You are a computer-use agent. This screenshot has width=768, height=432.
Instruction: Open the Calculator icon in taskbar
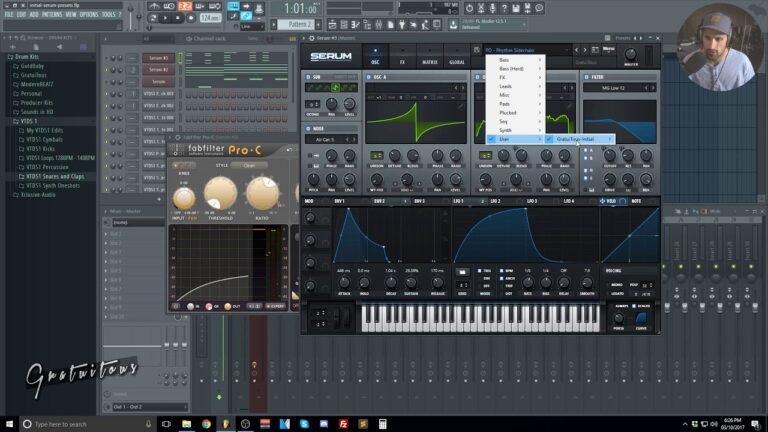pyautogui.click(x=383, y=424)
